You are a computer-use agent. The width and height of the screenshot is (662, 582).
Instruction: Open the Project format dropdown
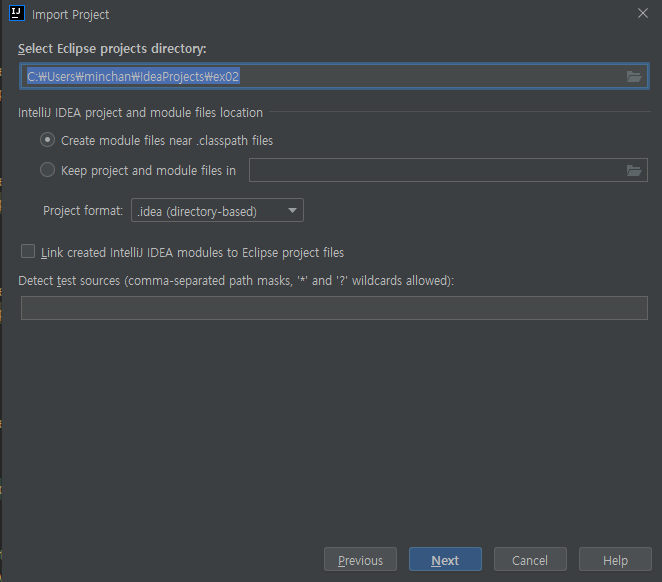pyautogui.click(x=217, y=210)
